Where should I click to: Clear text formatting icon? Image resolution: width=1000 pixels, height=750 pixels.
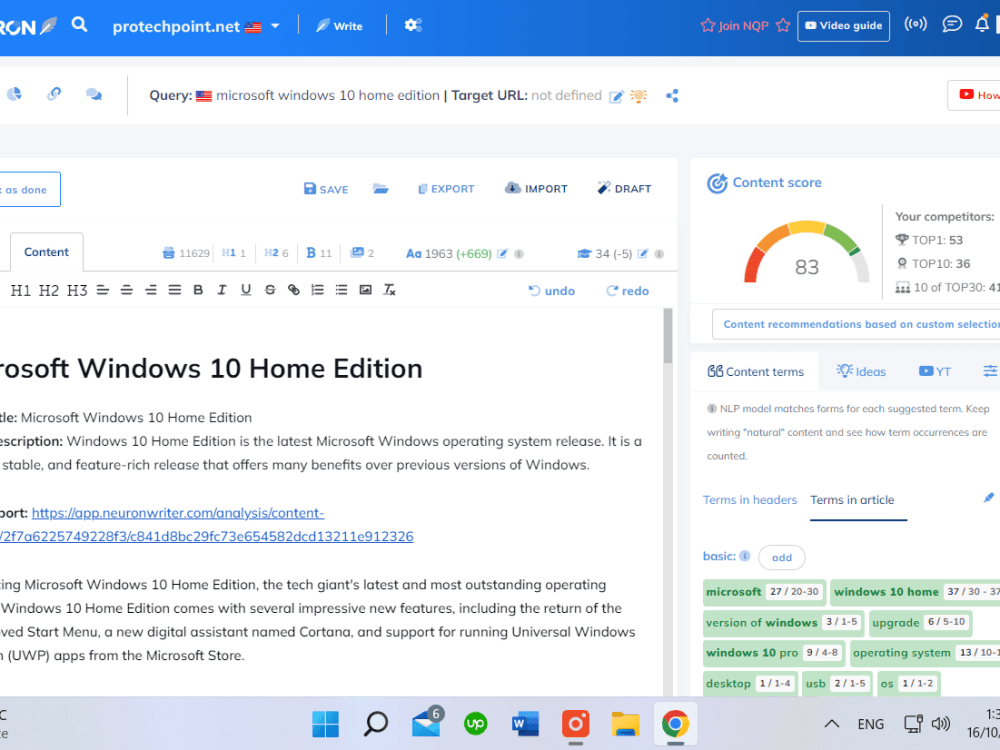click(x=390, y=290)
